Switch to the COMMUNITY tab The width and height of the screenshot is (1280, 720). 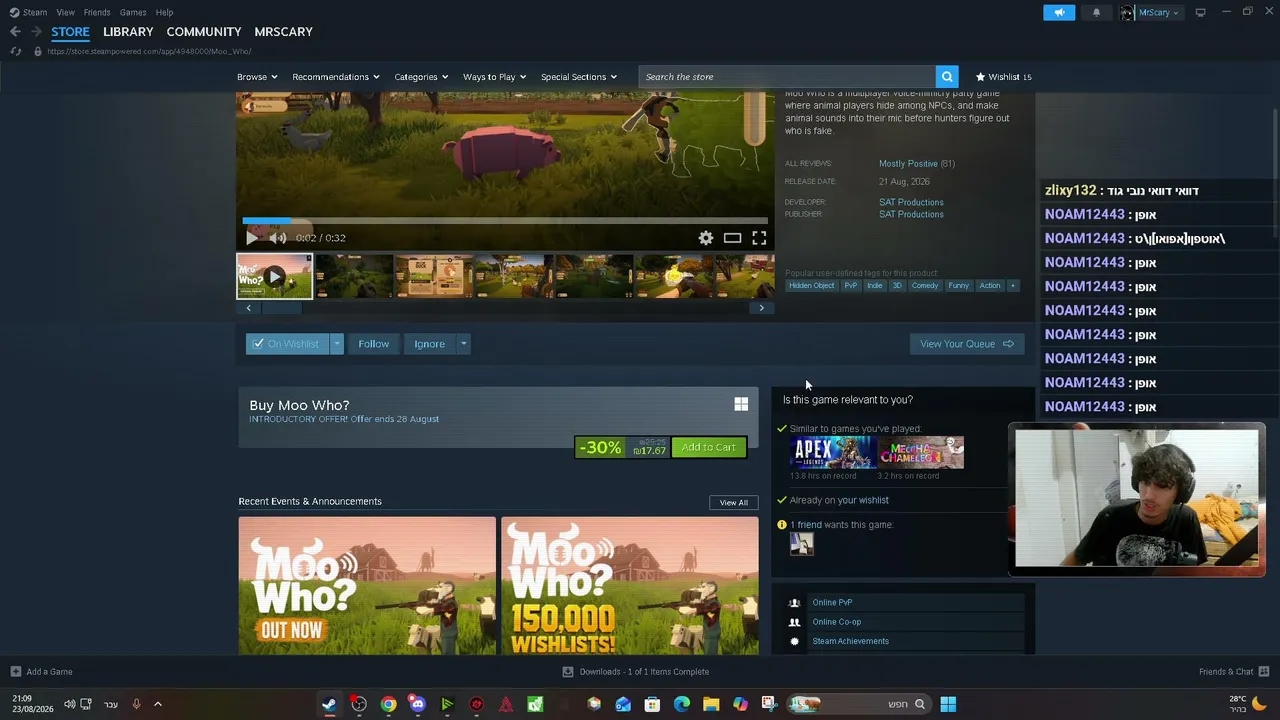[204, 32]
